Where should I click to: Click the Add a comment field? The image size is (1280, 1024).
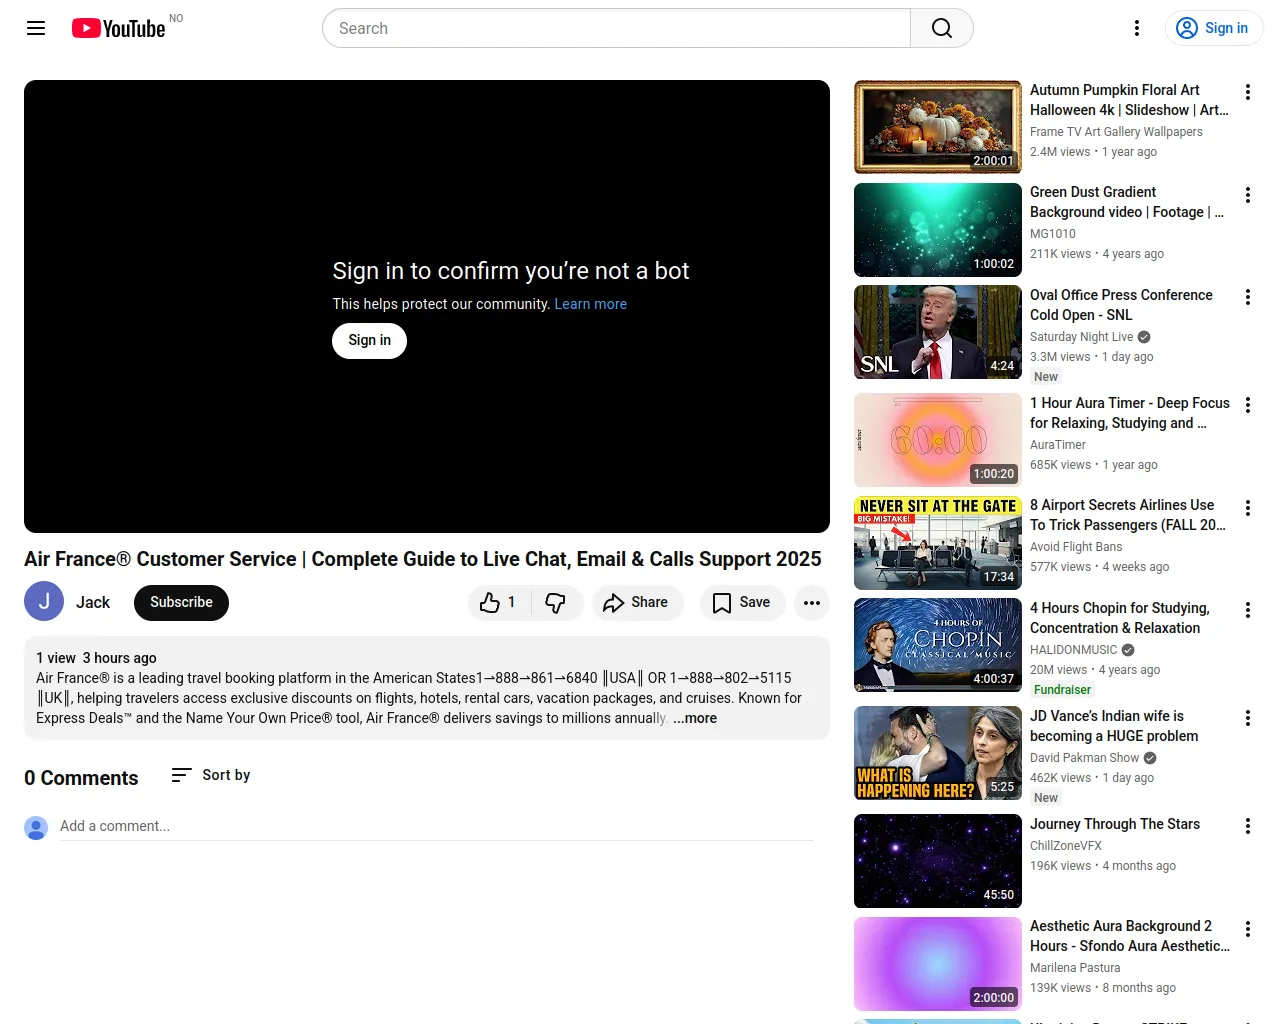[x=436, y=826]
